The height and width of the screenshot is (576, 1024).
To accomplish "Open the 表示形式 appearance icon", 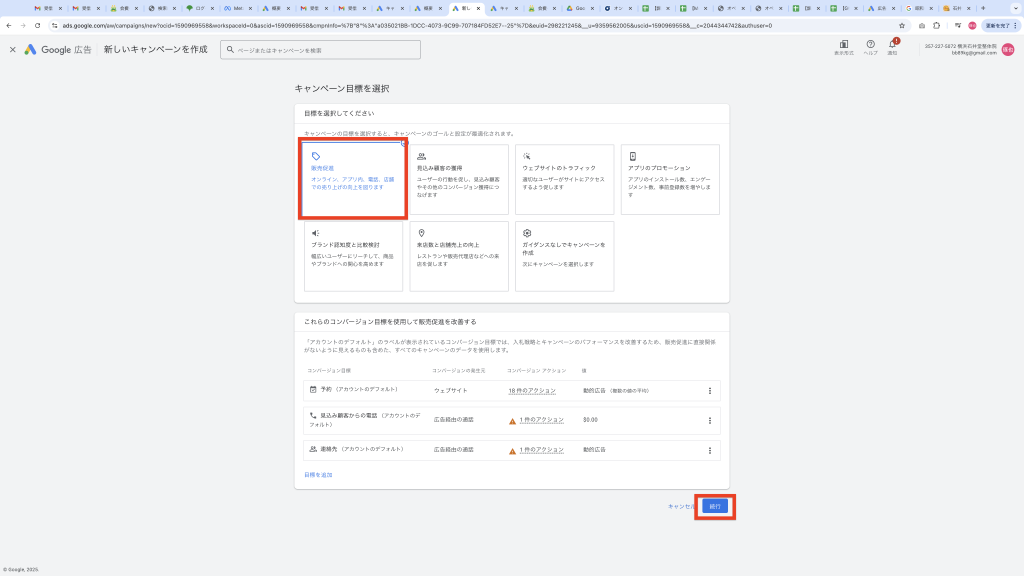I will 844,45.
